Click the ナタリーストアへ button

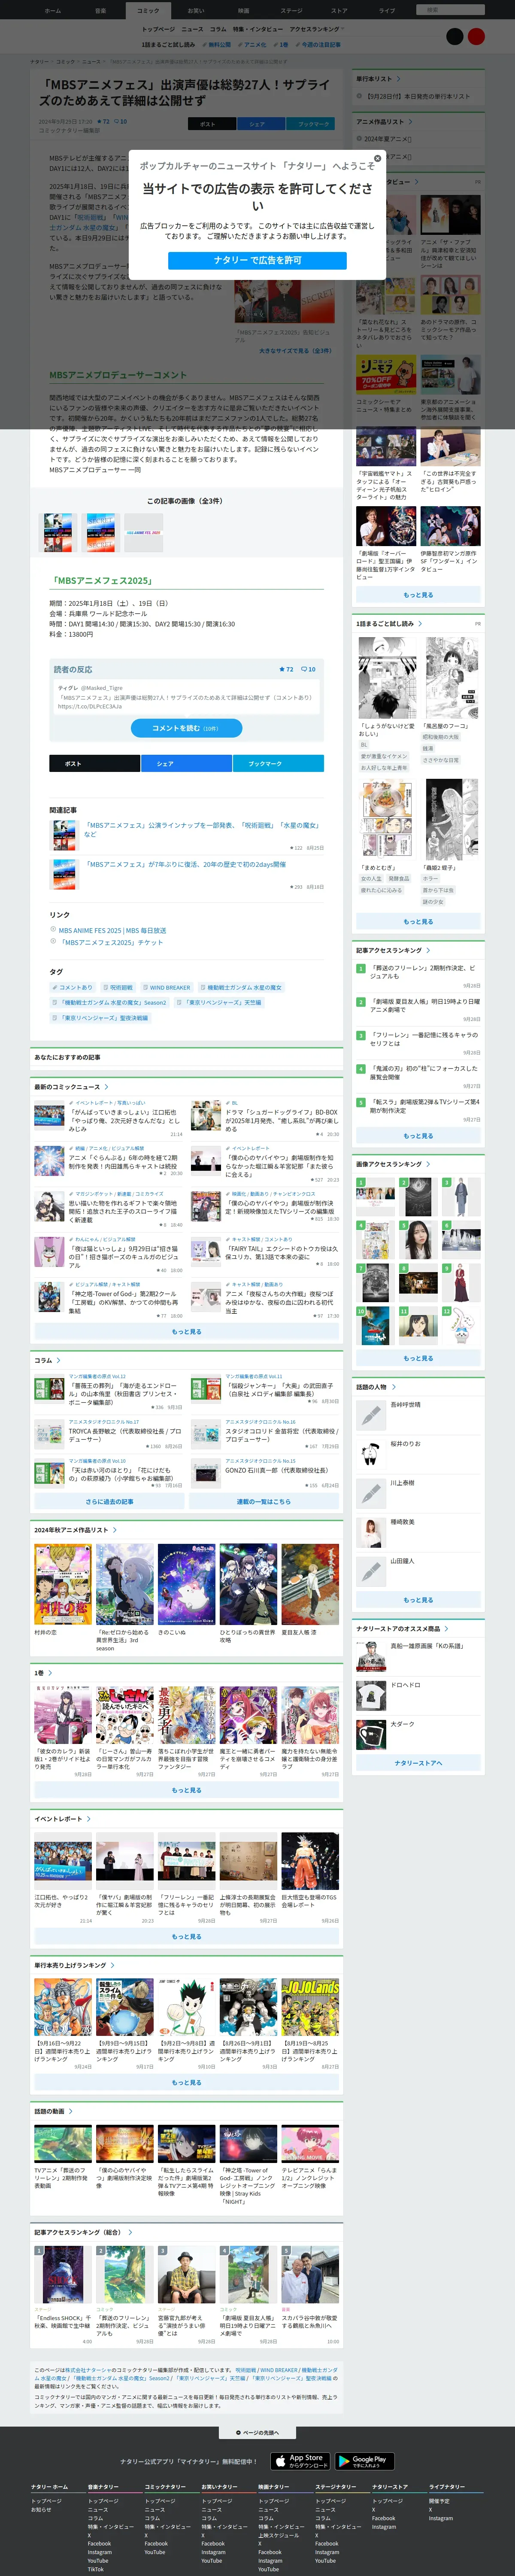coord(418,1763)
